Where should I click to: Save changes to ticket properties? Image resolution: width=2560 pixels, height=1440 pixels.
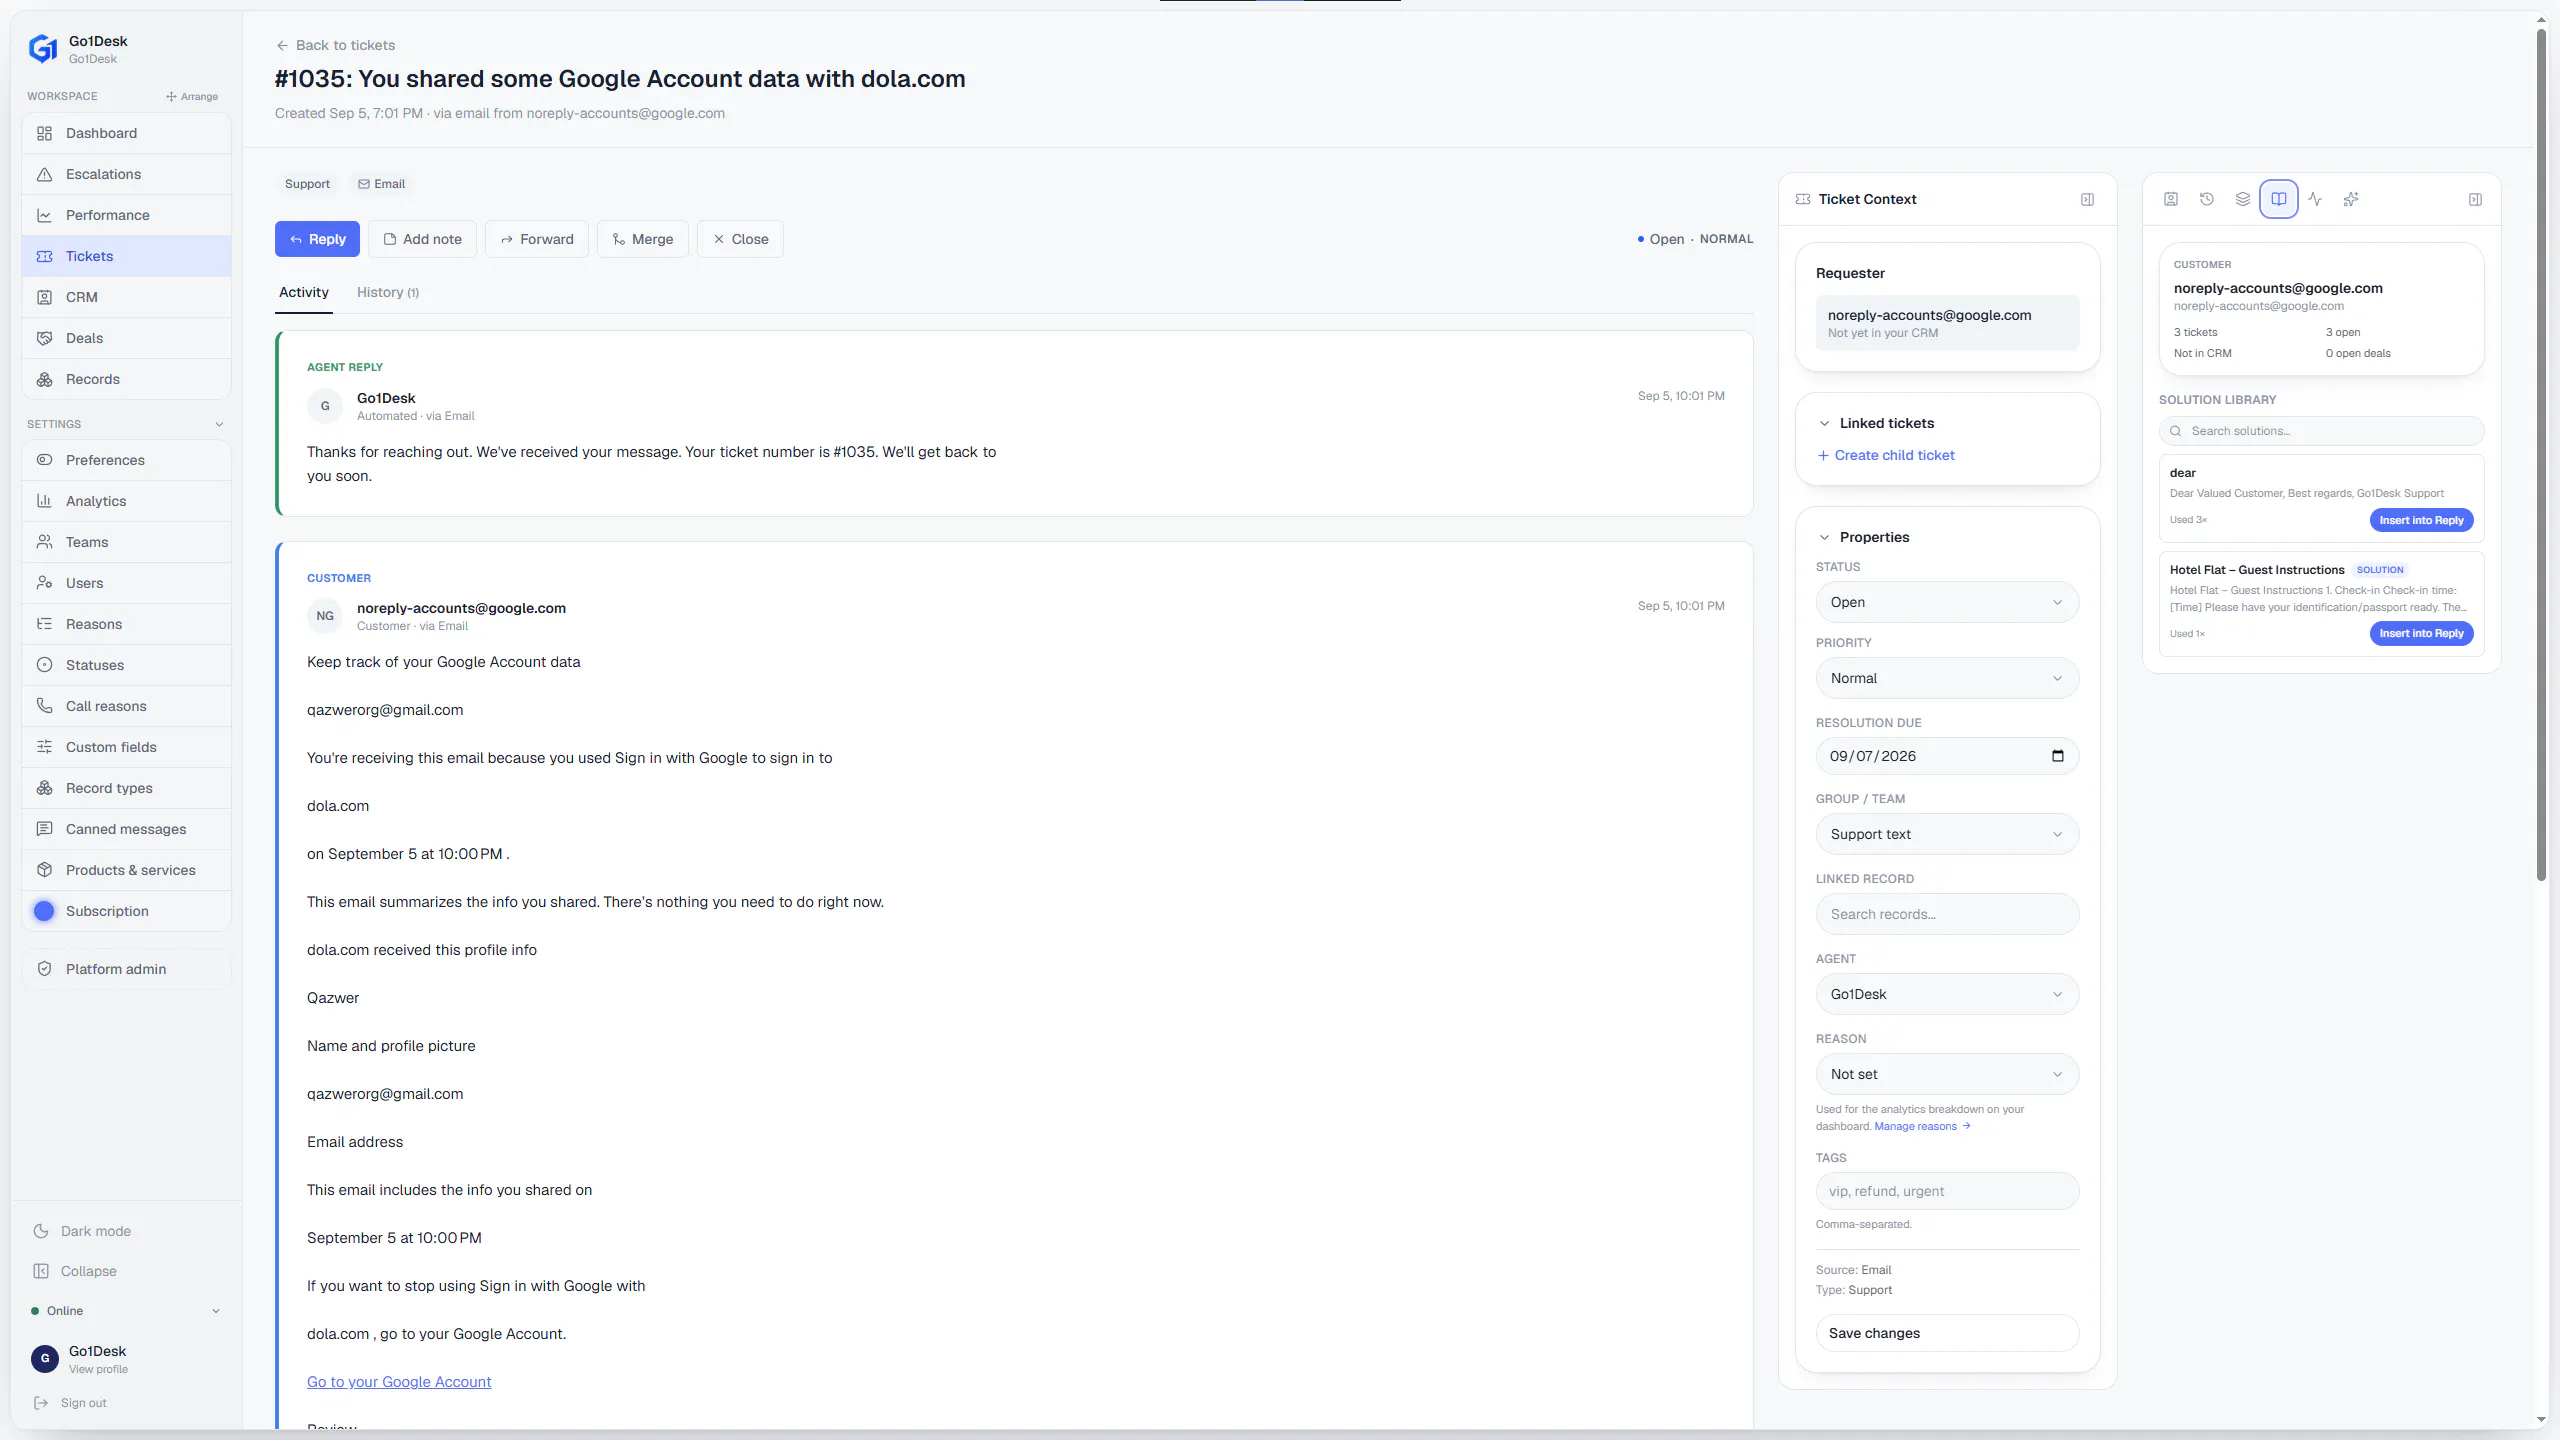tap(1947, 1333)
